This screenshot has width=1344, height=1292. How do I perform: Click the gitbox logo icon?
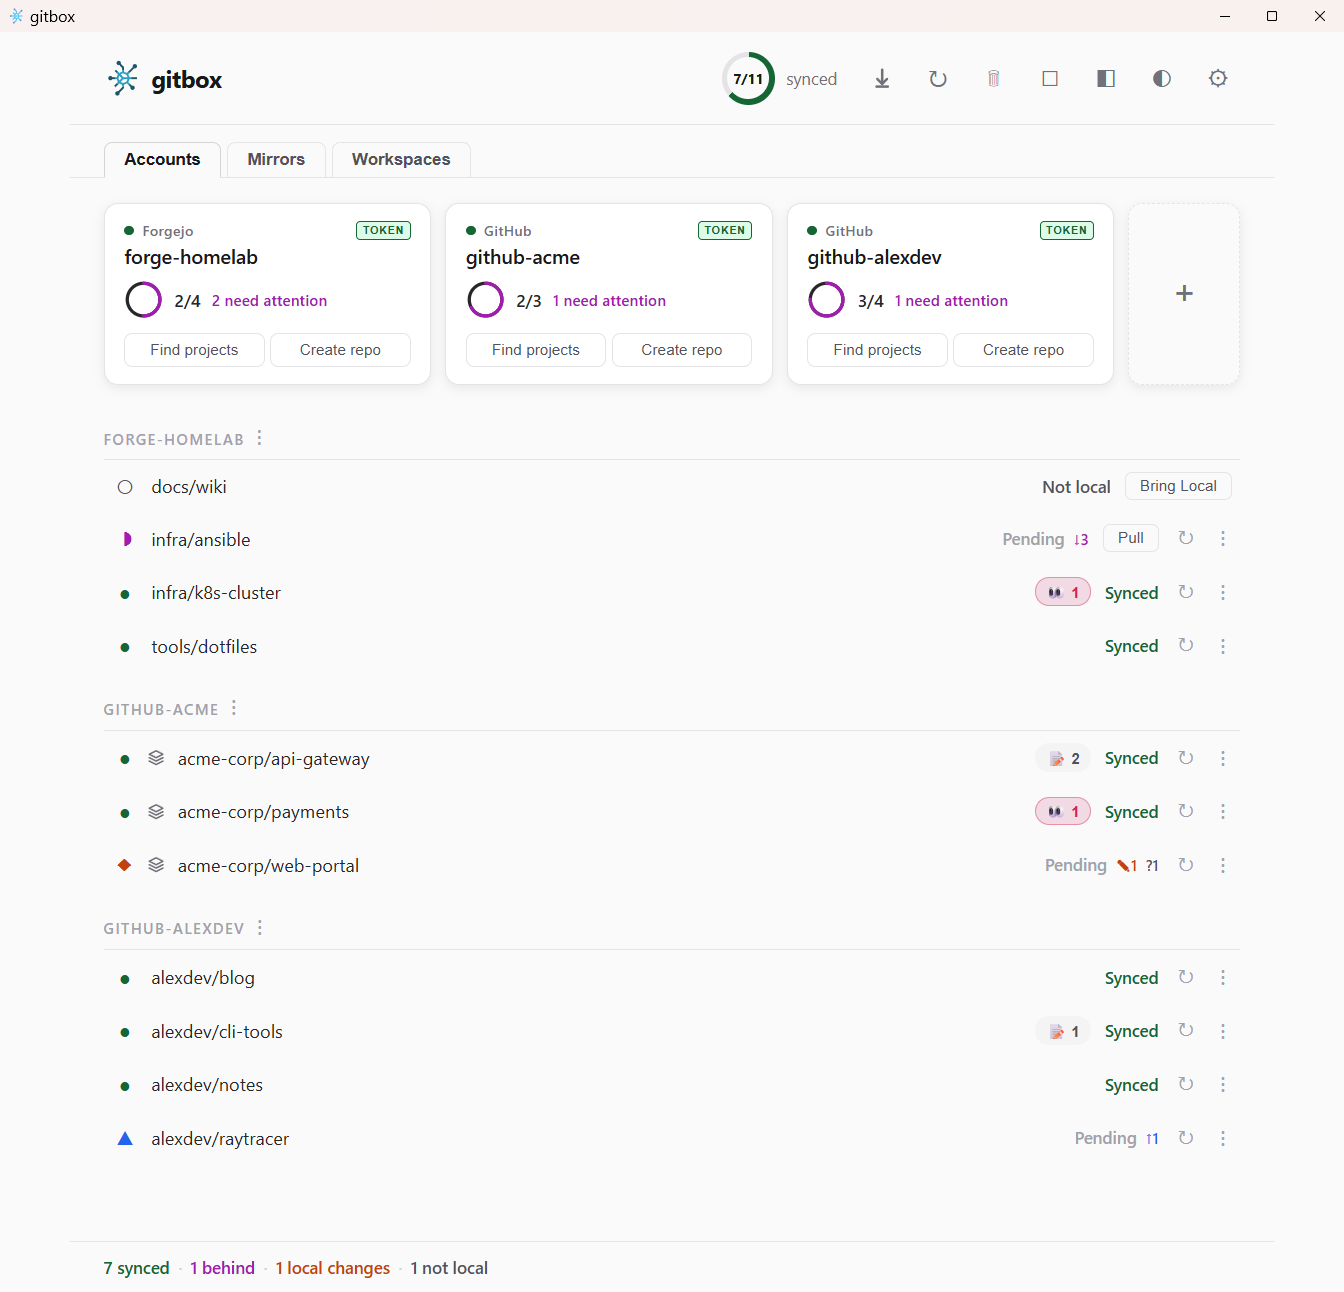(x=123, y=79)
